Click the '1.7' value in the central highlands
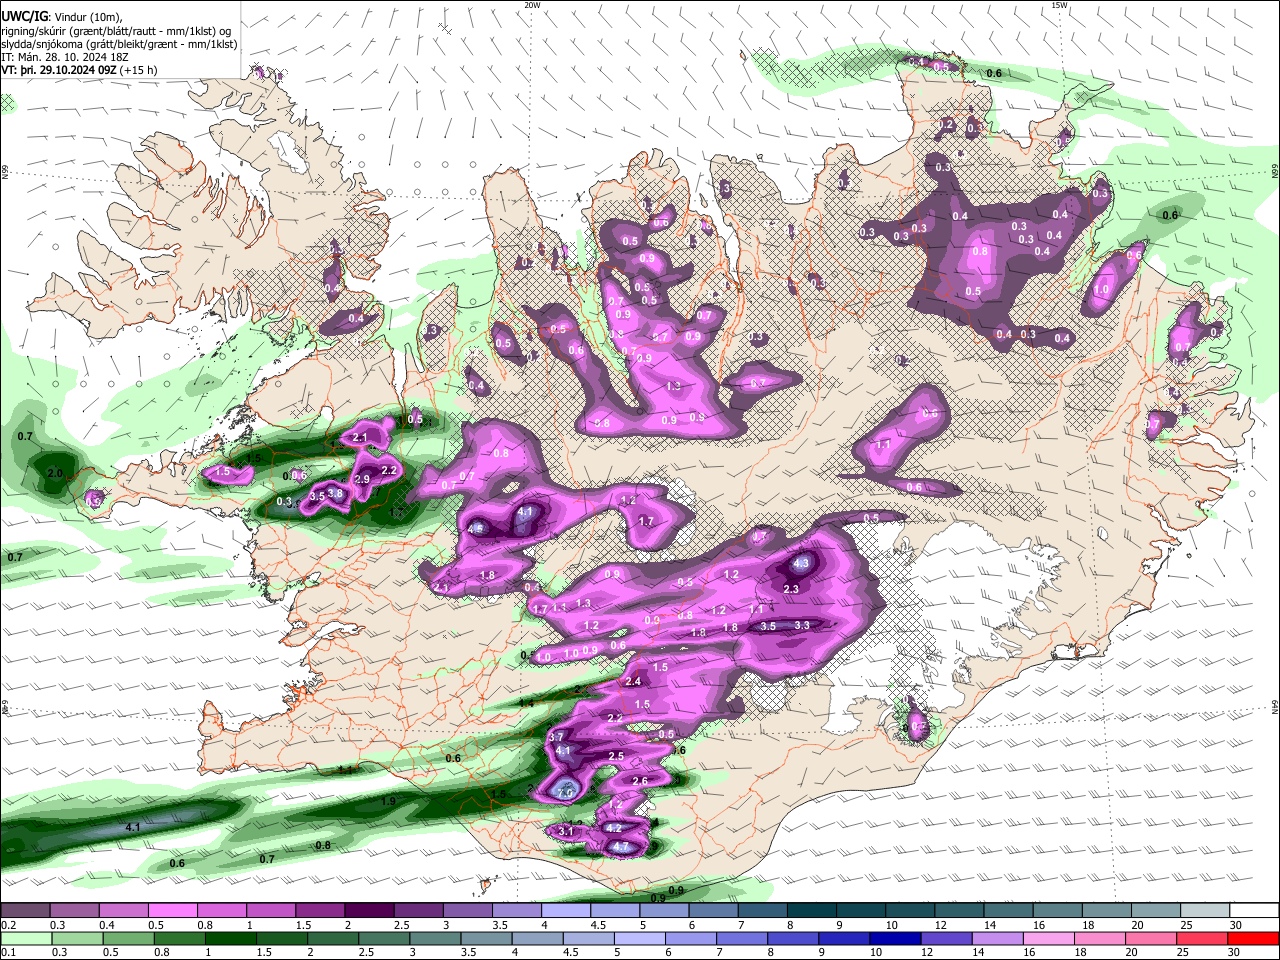Viewport: 1280px width, 960px height. 646,521
